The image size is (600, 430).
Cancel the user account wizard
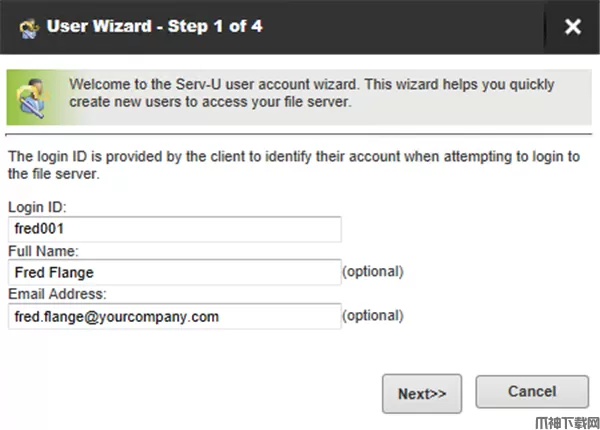(x=531, y=393)
